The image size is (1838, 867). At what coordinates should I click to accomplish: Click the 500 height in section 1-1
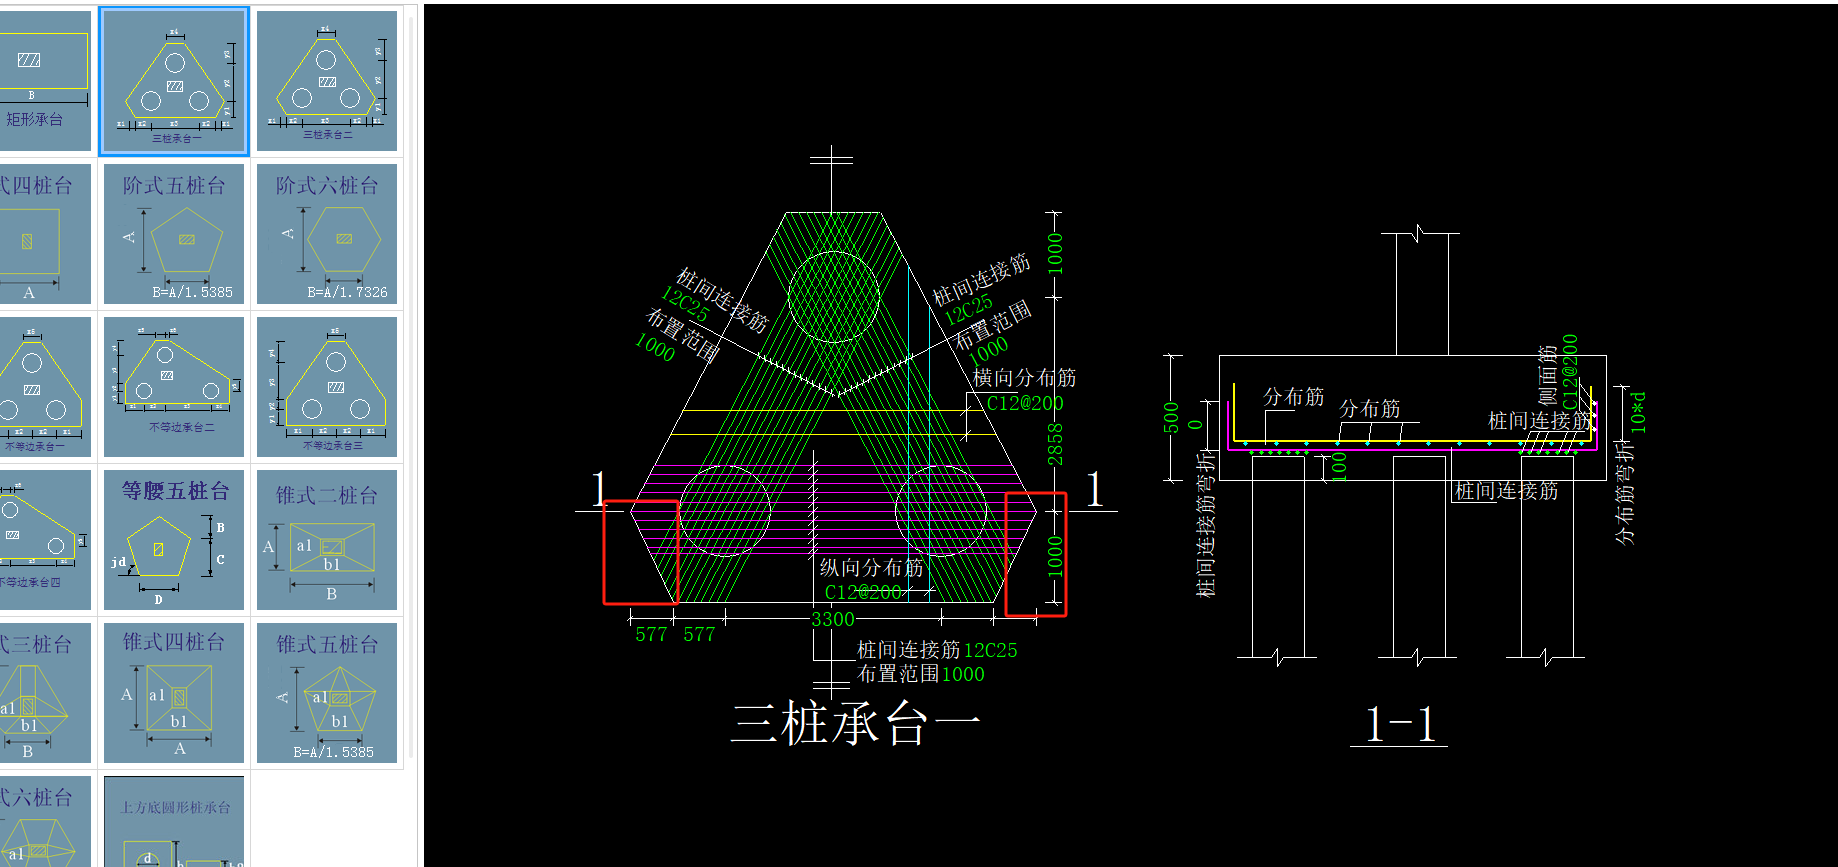[x=1171, y=417]
